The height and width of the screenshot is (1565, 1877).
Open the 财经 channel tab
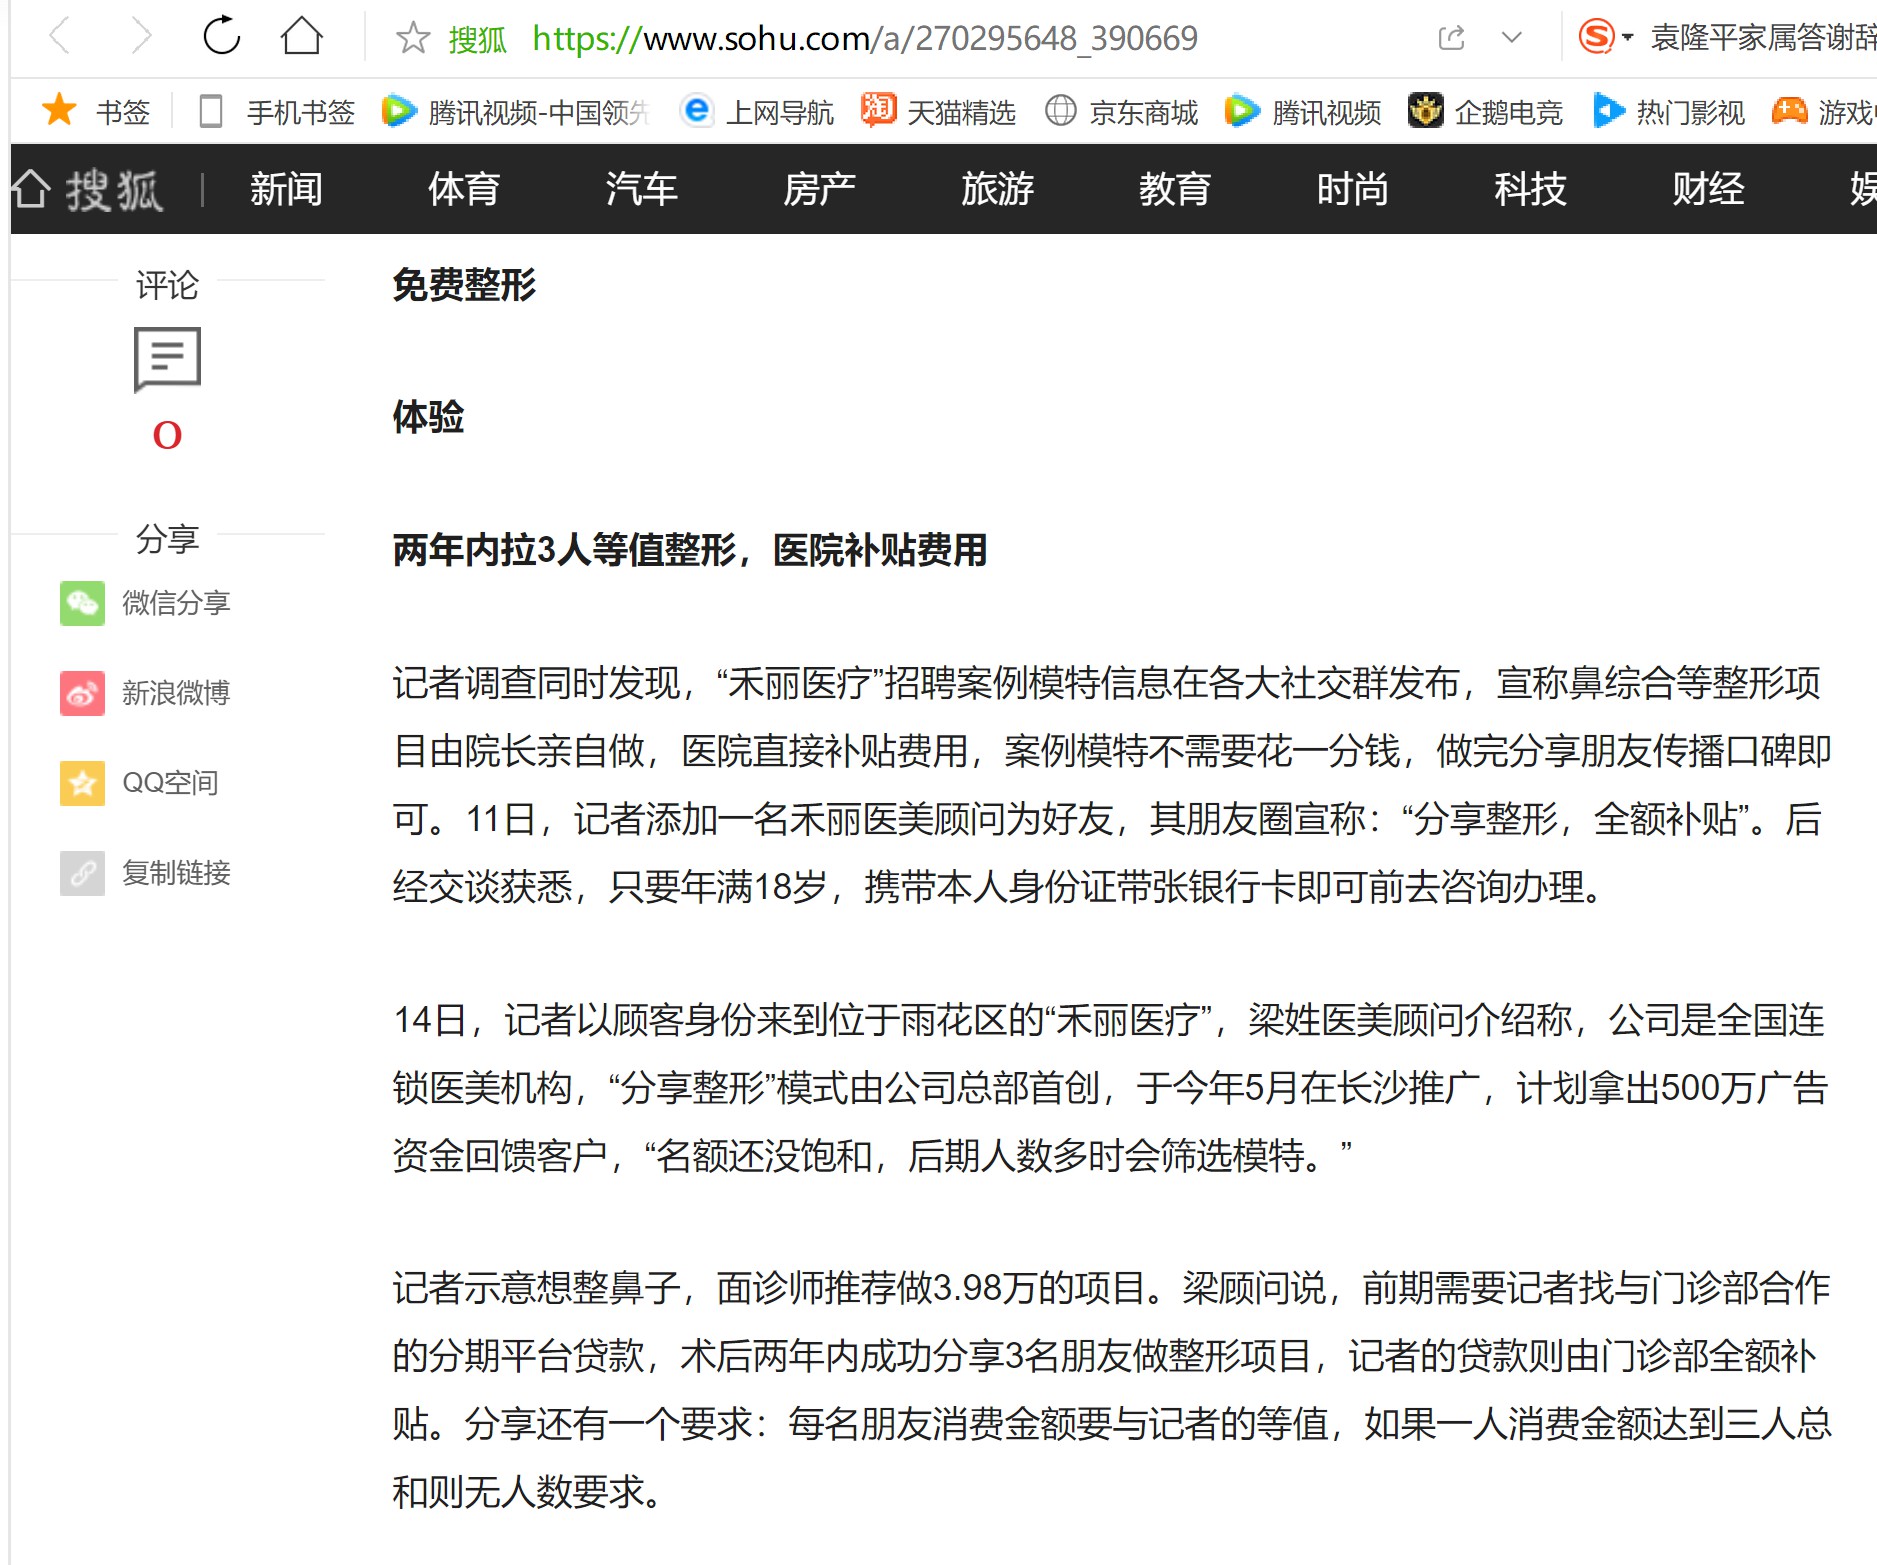[x=1709, y=189]
